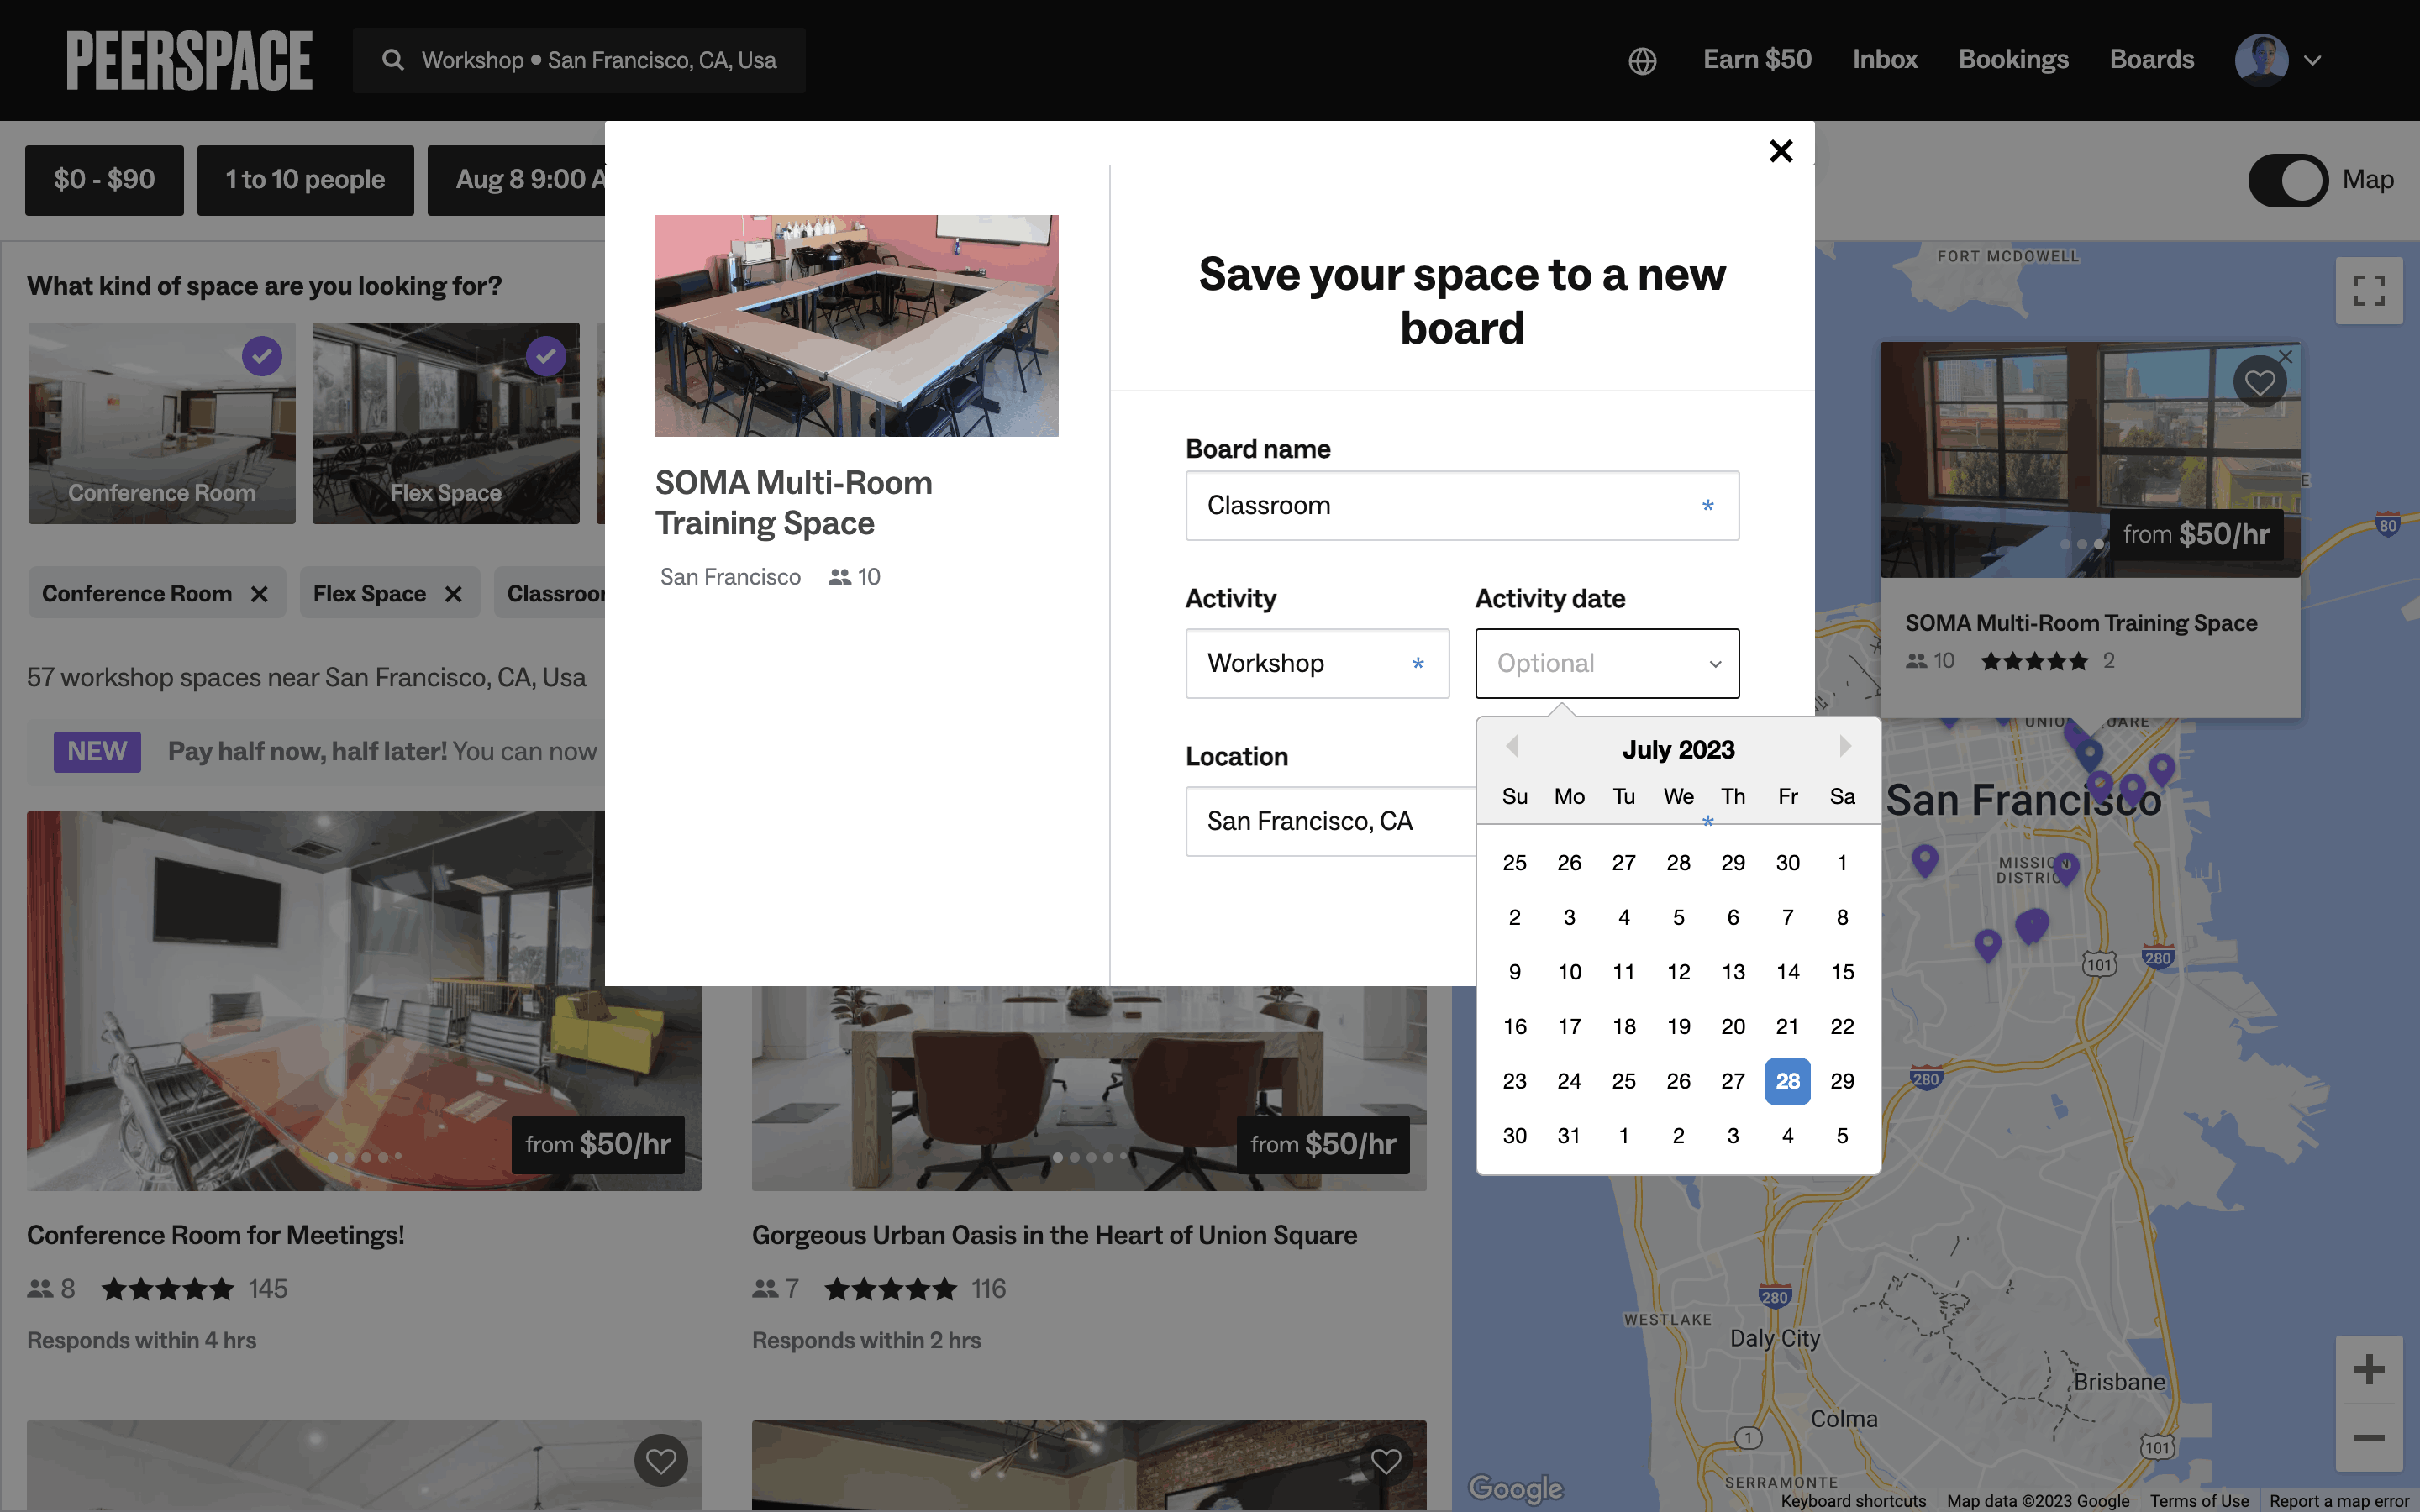Click Report a map error link
The width and height of the screenshot is (2420, 1512).
click(x=2338, y=1501)
